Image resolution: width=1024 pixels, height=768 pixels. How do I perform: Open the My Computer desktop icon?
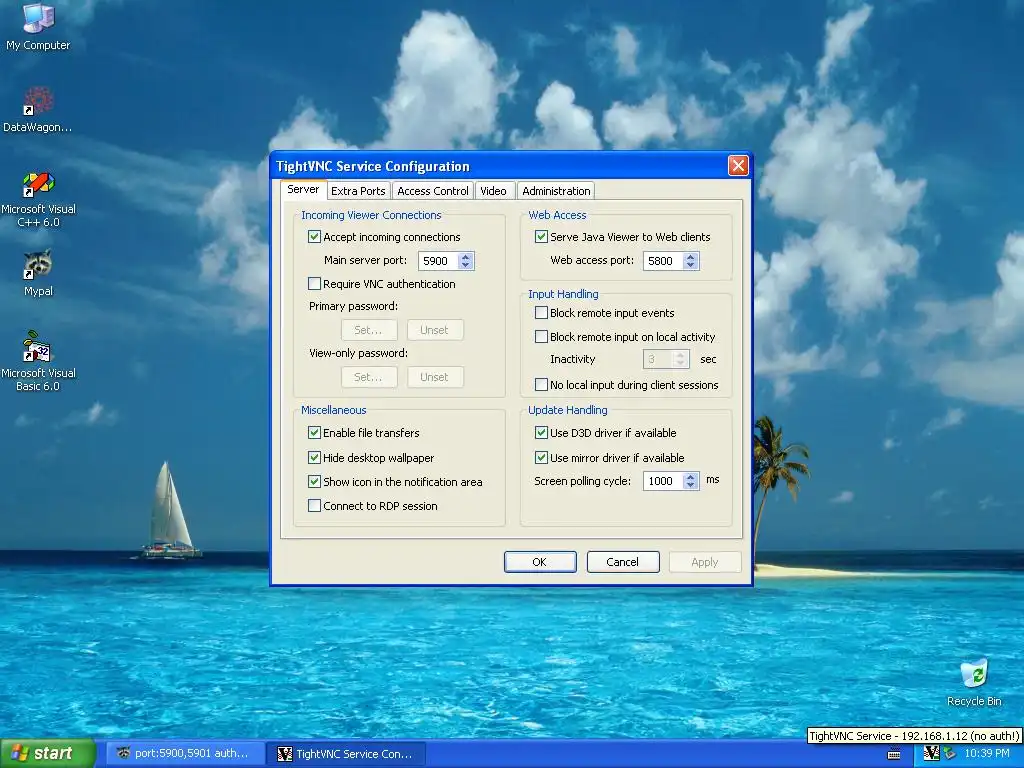(x=38, y=26)
